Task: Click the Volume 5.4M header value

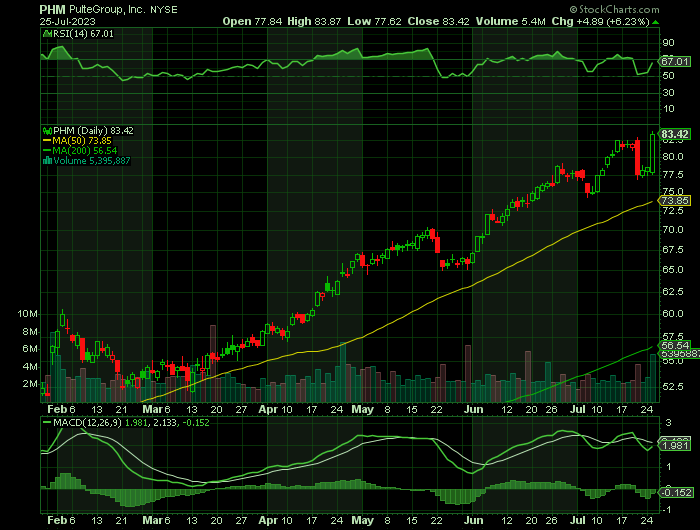Action: click(x=510, y=21)
